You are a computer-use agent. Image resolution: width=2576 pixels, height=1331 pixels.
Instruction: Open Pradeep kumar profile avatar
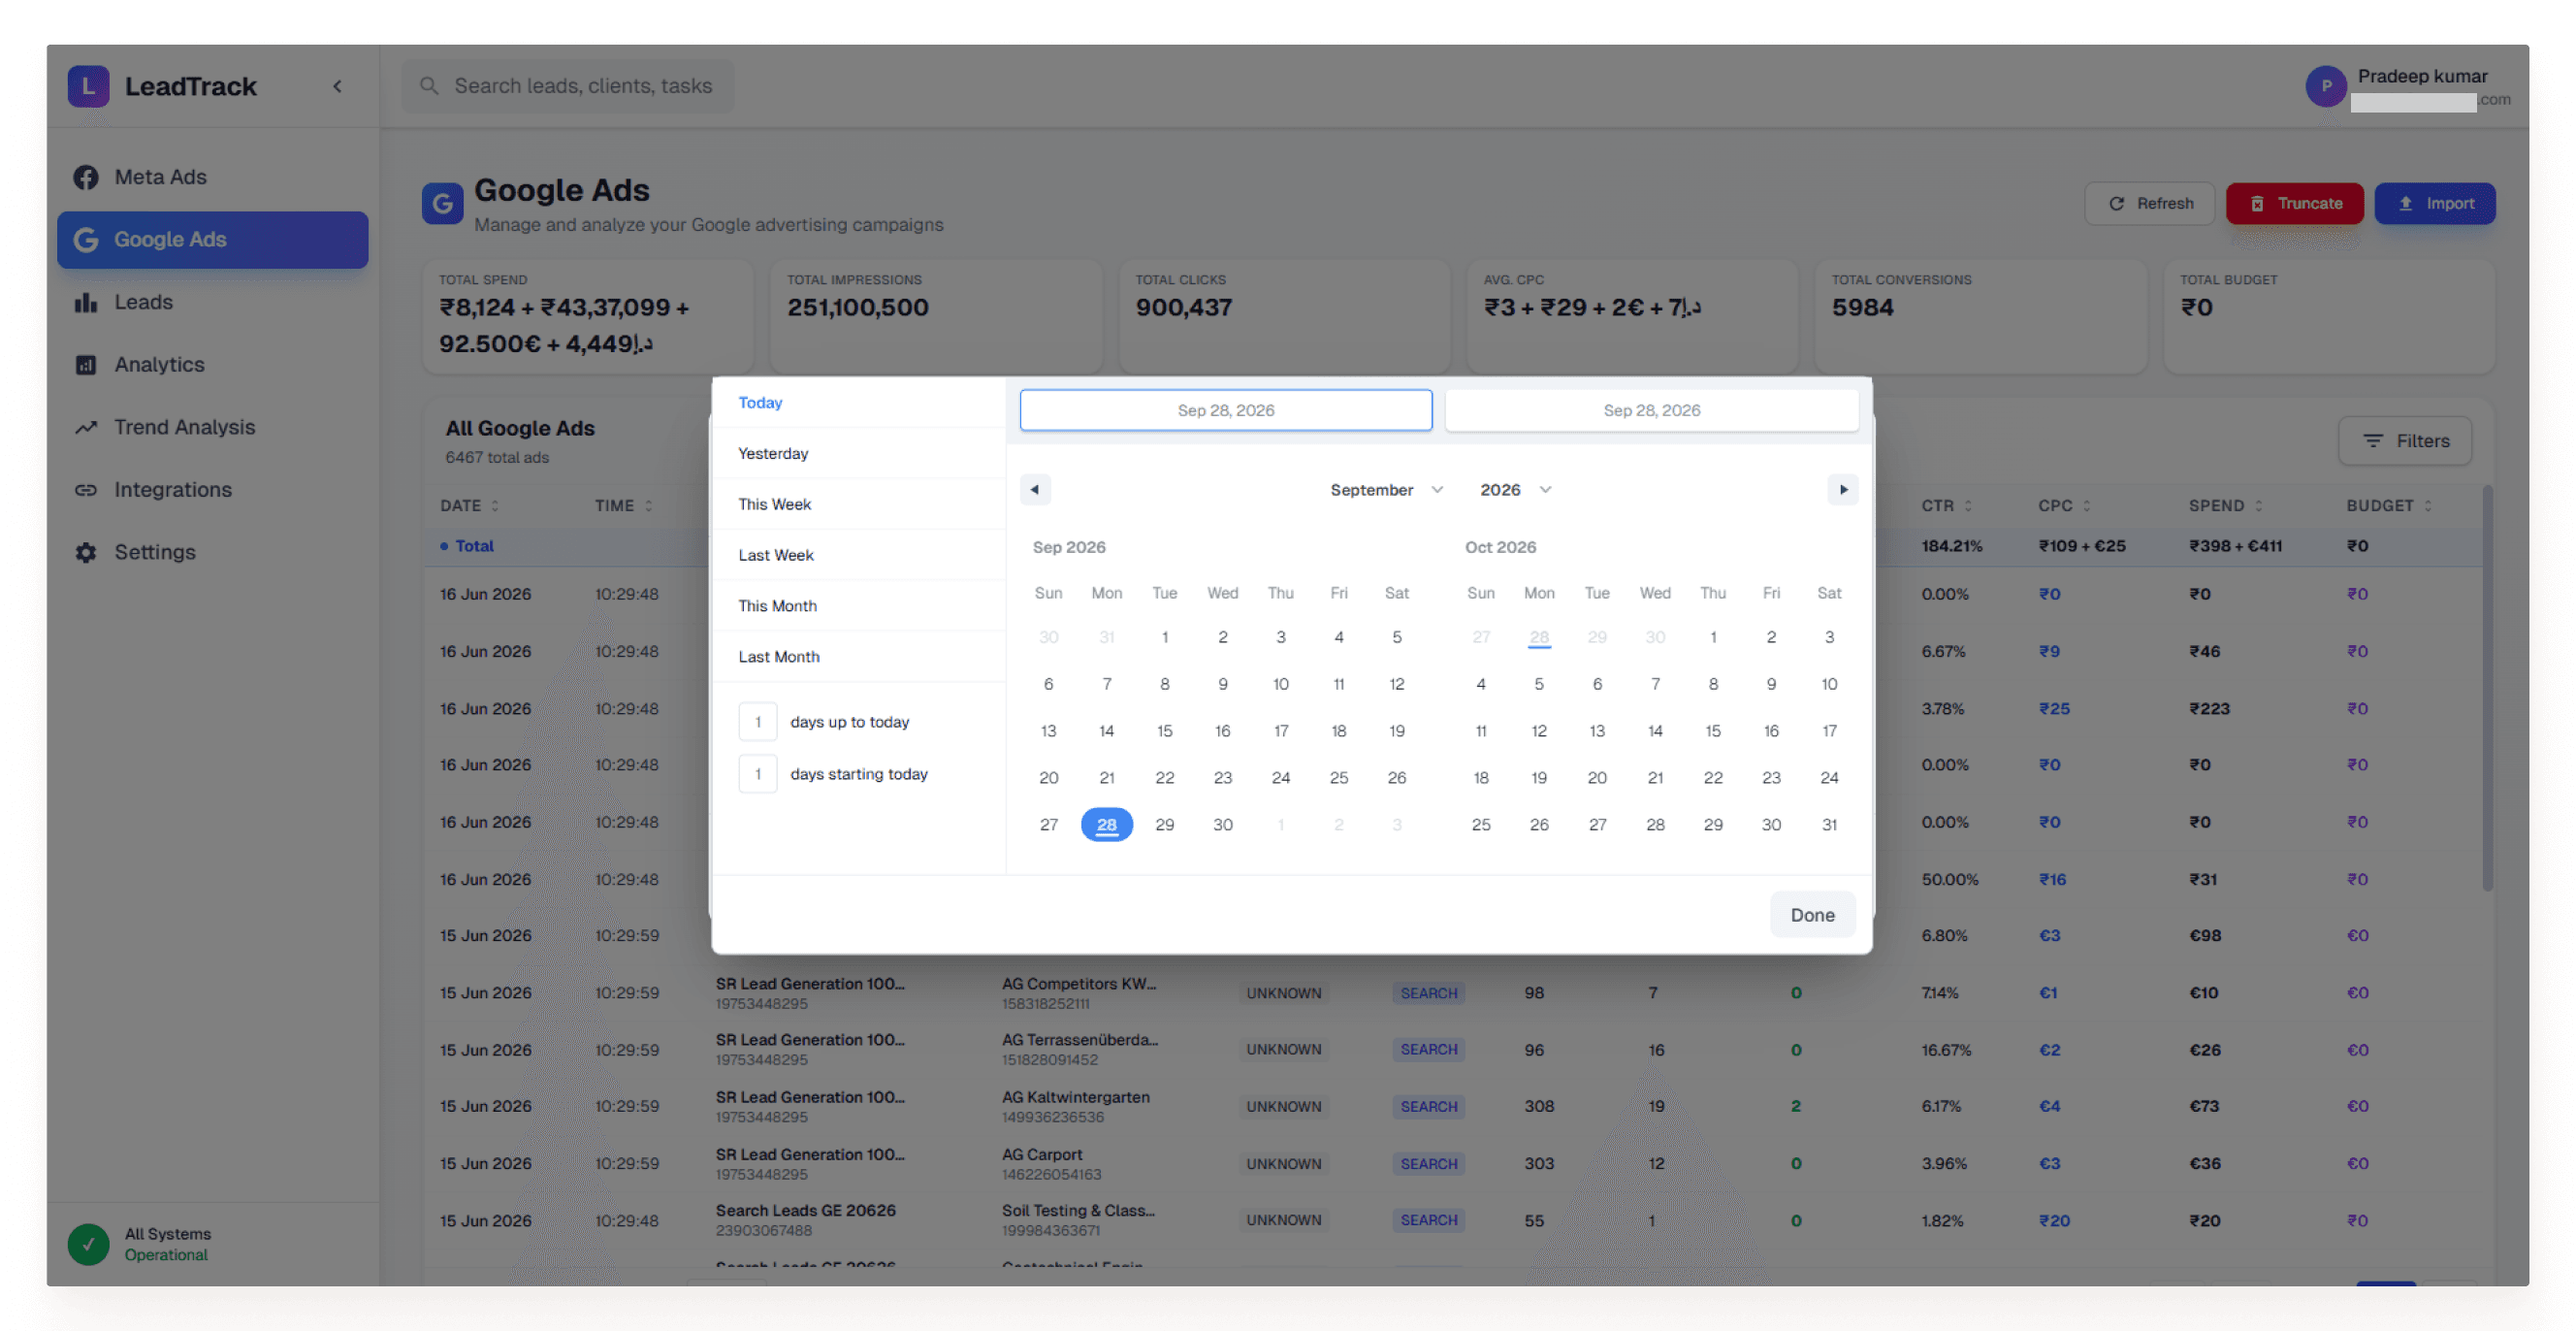pyautogui.click(x=2326, y=86)
